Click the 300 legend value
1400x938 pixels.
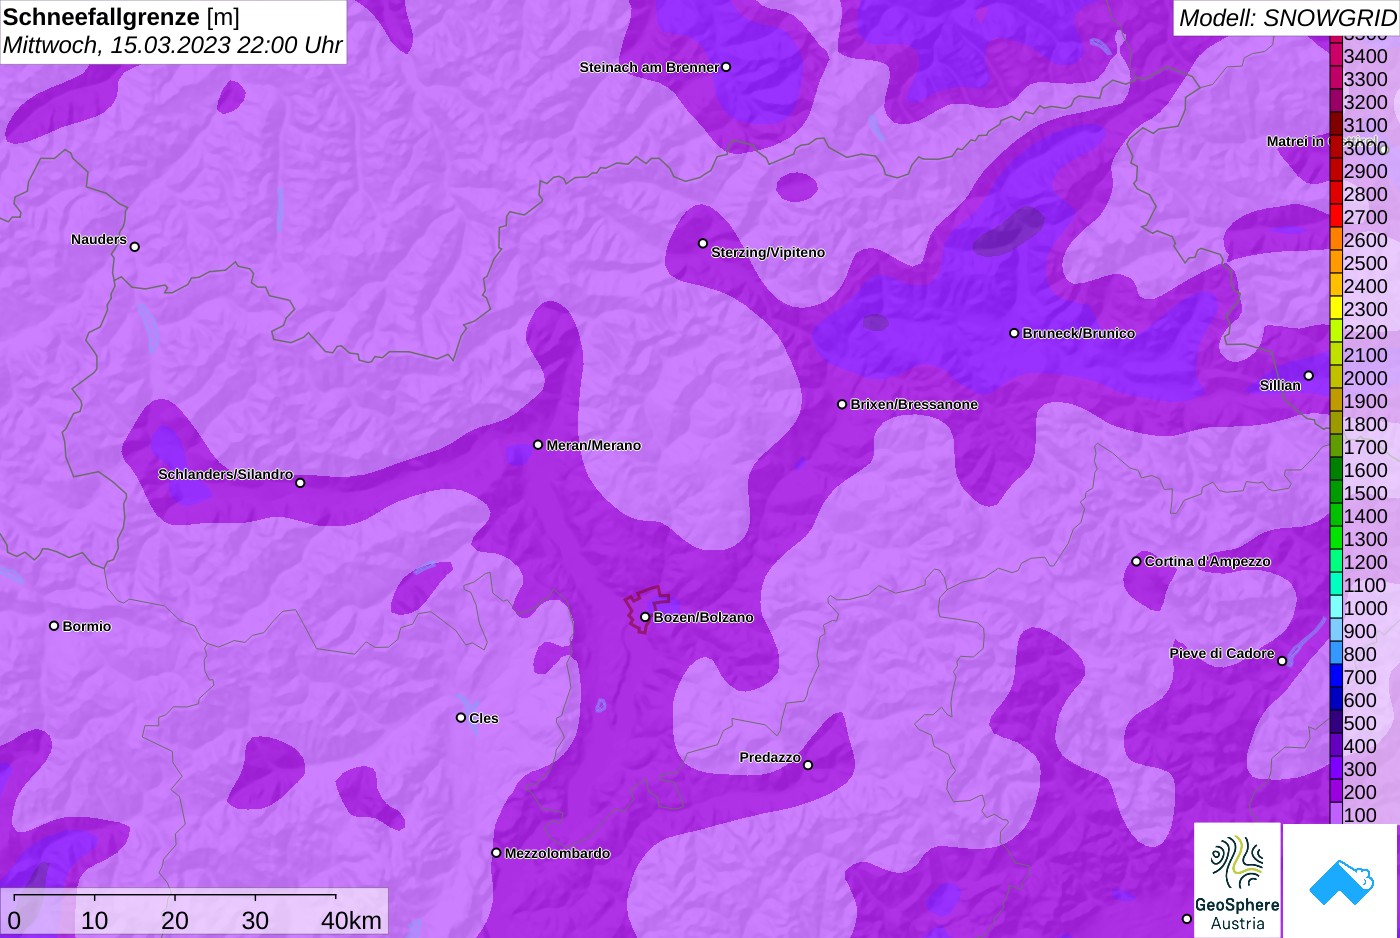click(x=1360, y=769)
